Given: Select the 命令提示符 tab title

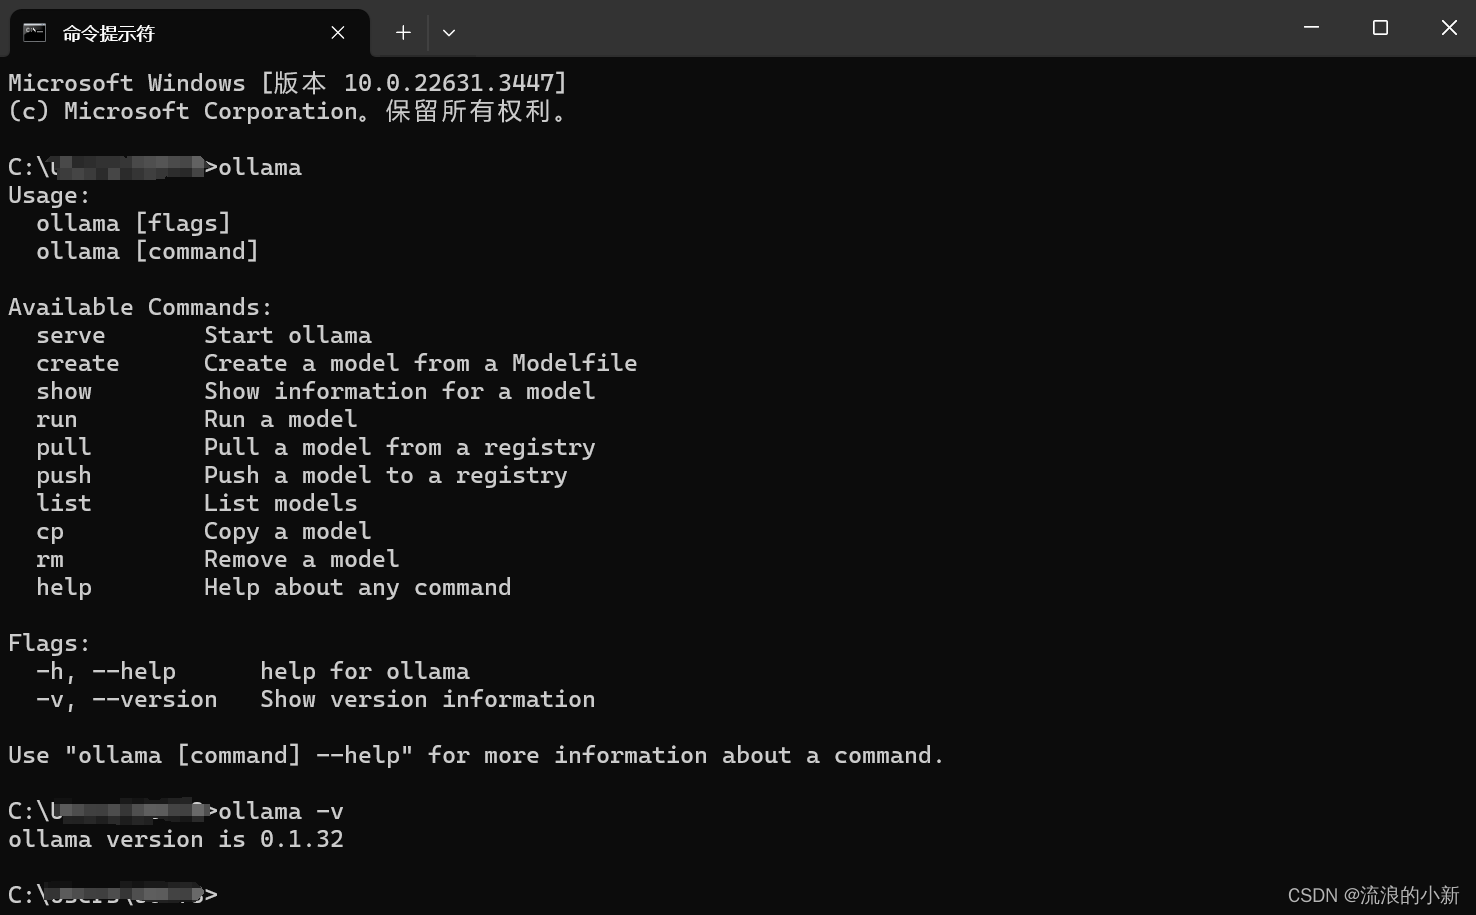Looking at the screenshot, I should pos(108,34).
